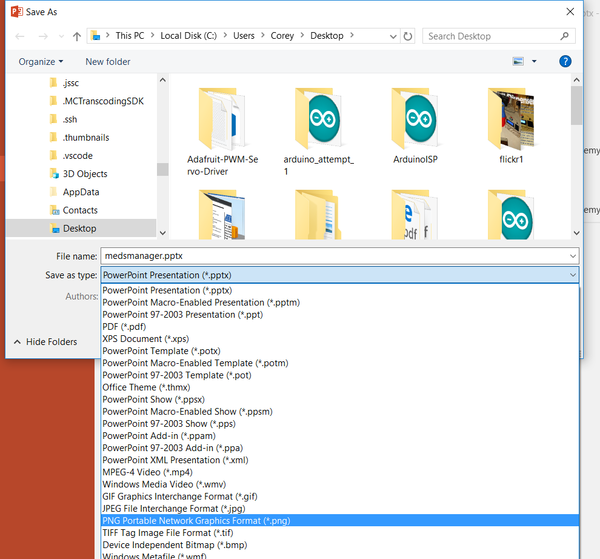The image size is (600, 559).
Task: Choose PowerPoint Show (*.ppsx) type
Action: (340, 399)
